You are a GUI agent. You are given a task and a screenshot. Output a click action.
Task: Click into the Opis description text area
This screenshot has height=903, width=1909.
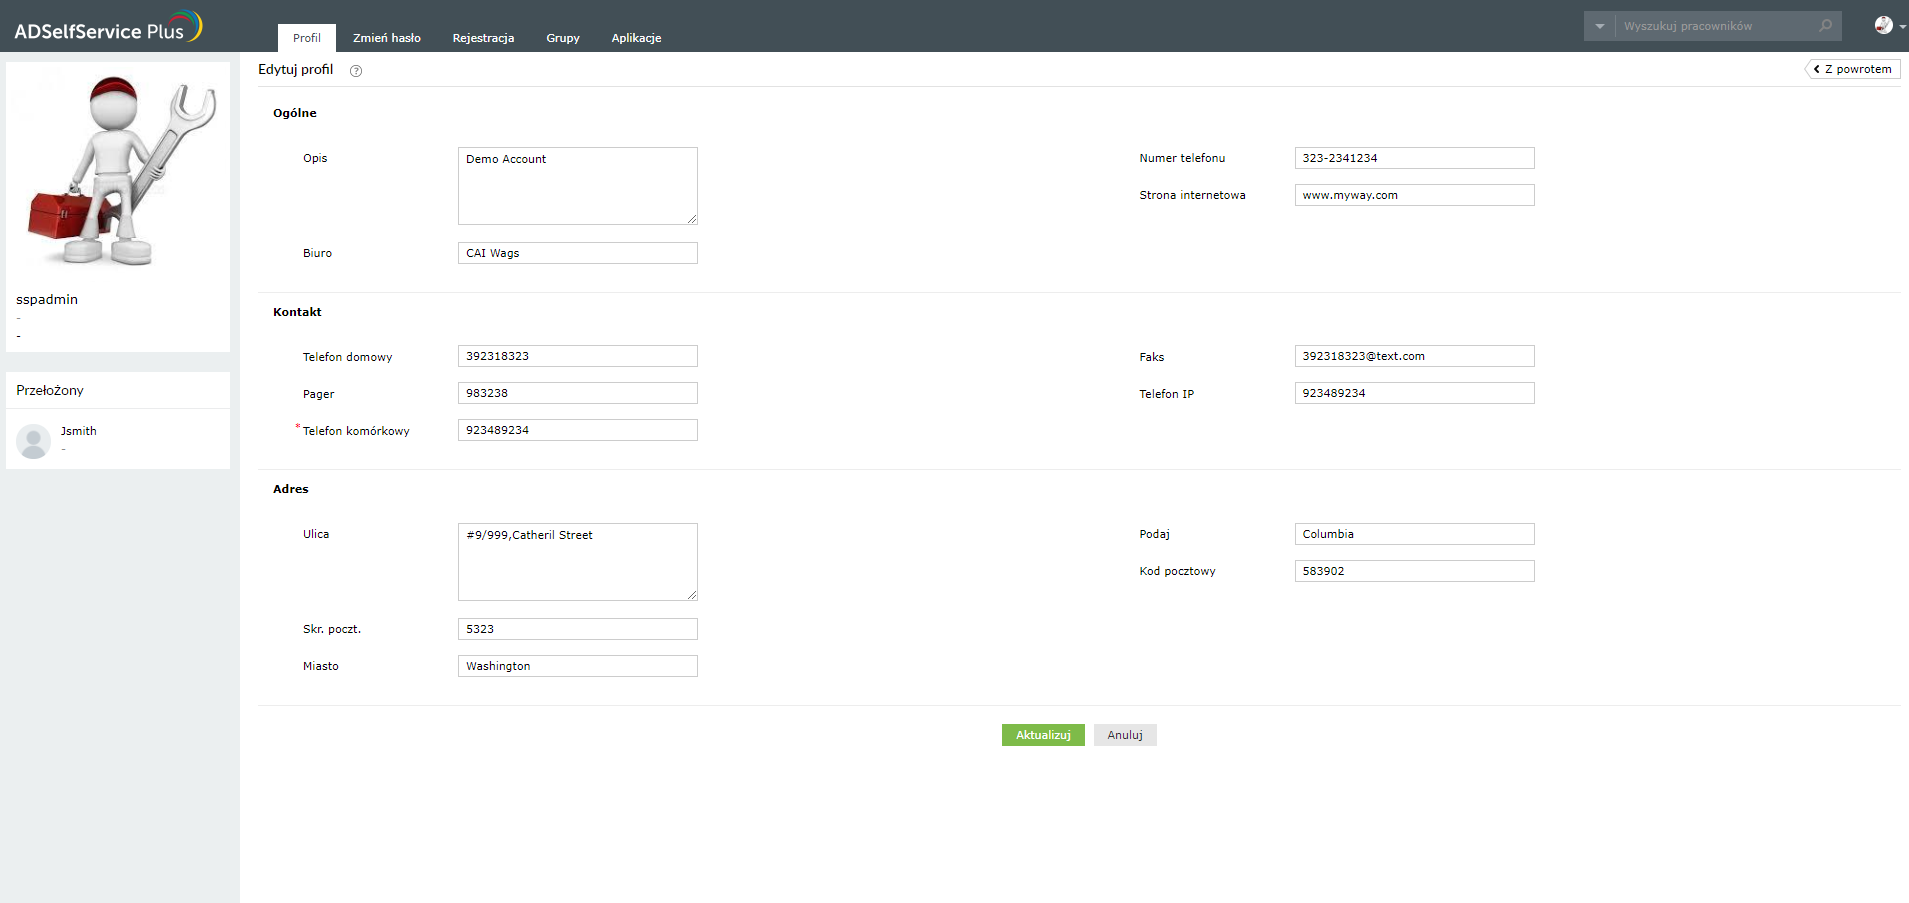(x=577, y=186)
